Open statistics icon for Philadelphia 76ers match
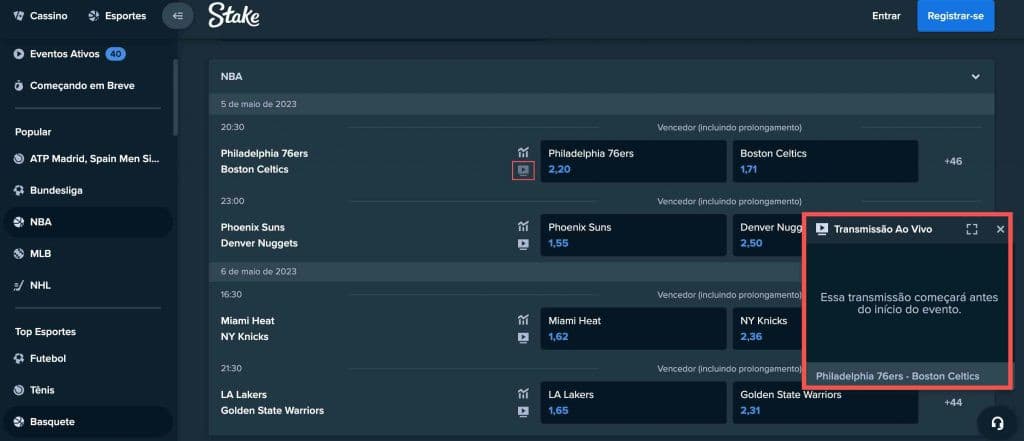The width and height of the screenshot is (1024, 441). point(522,153)
